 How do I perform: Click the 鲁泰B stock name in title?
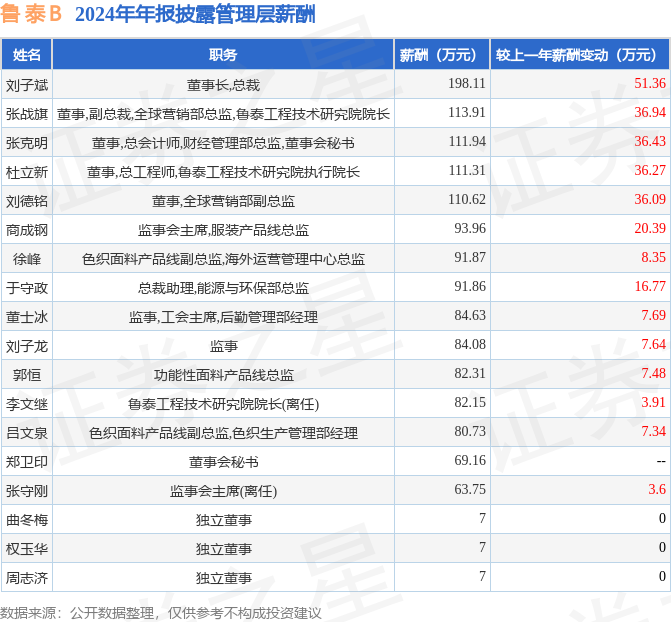(x=31, y=14)
